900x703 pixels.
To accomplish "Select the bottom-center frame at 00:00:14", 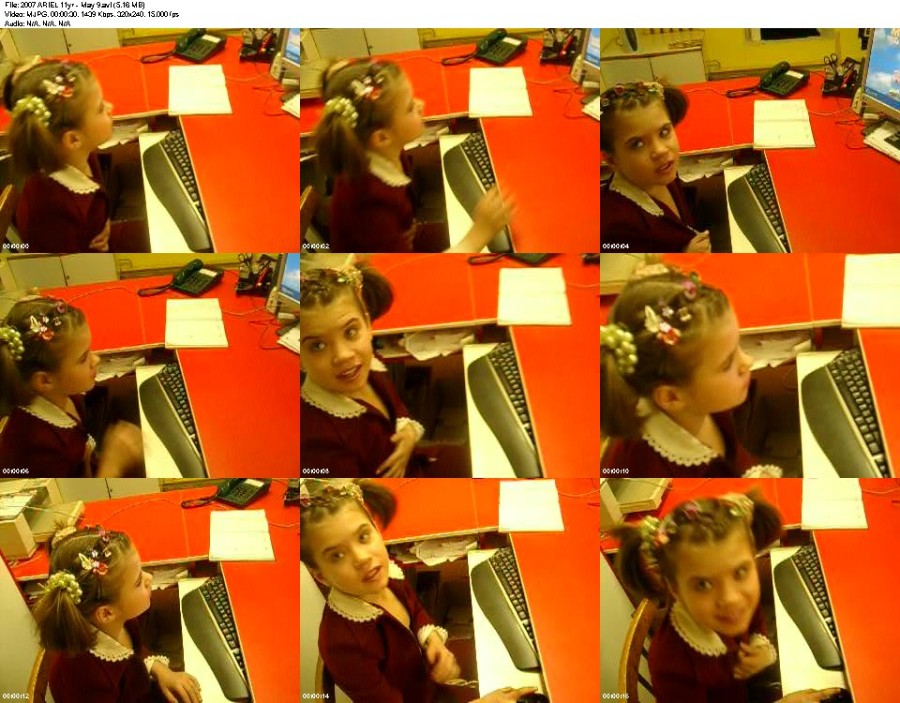I will [x=450, y=591].
